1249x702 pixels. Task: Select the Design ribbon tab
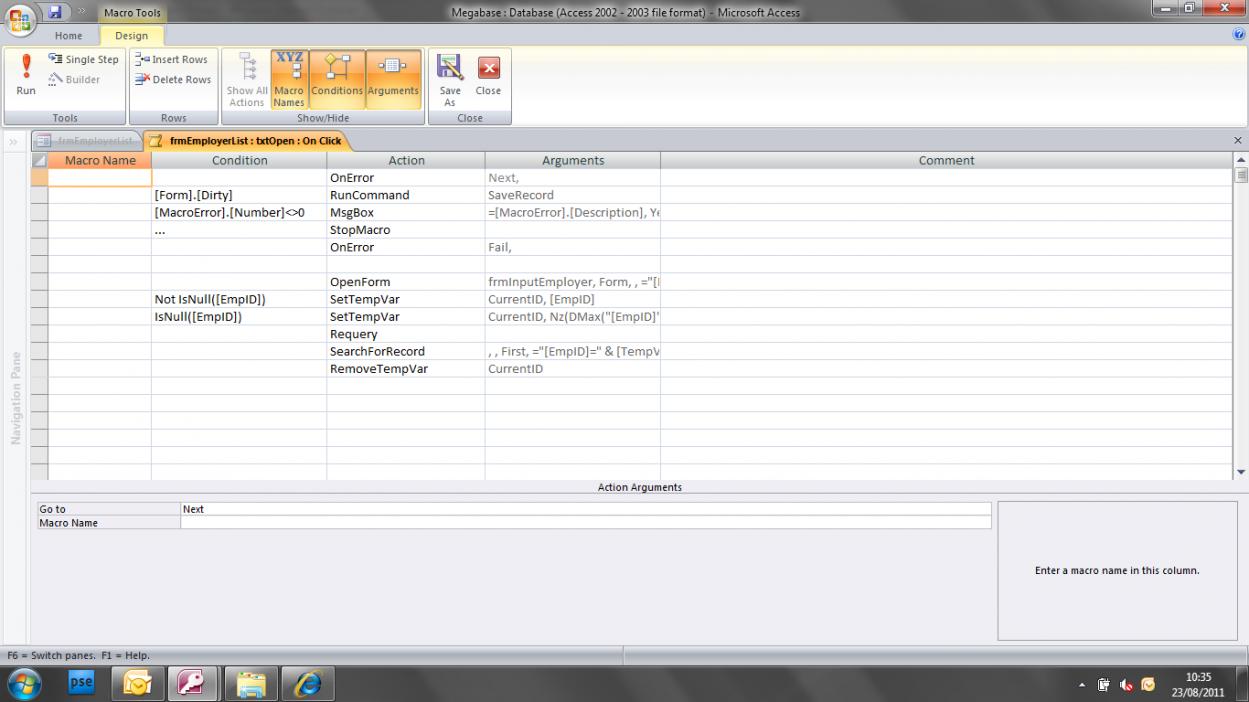pos(131,36)
